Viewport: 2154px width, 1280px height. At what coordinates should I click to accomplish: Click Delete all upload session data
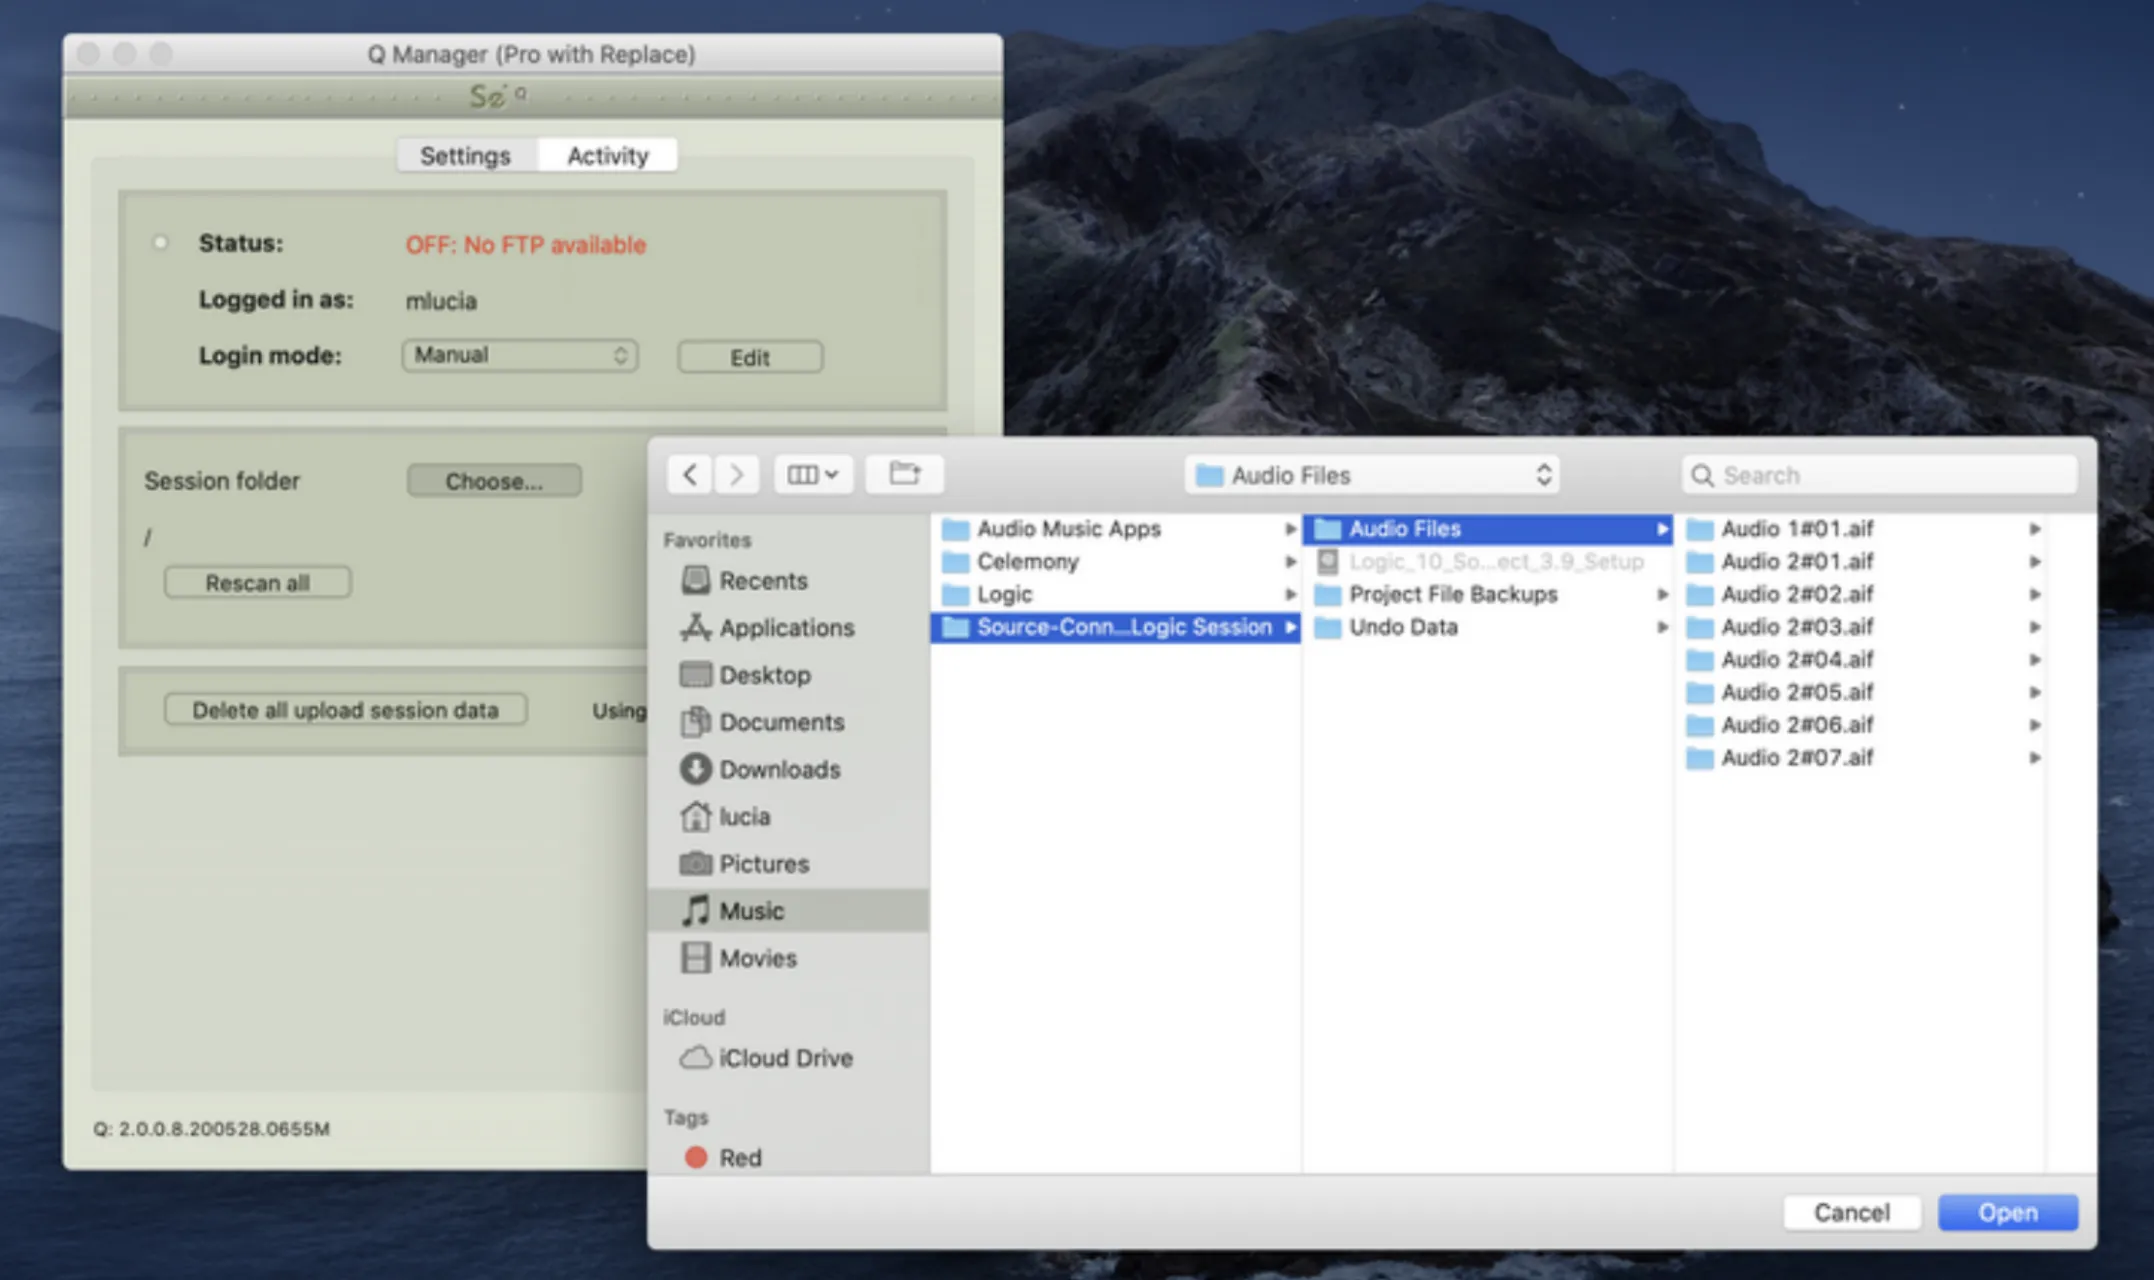point(345,710)
